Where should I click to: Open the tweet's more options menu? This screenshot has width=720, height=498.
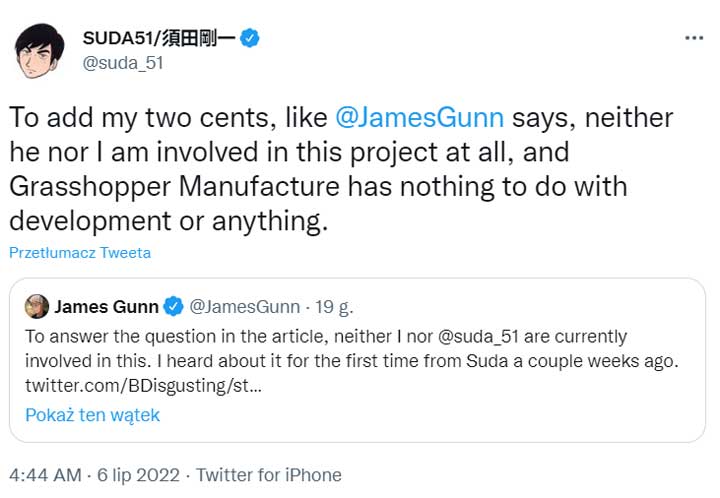pyautogui.click(x=694, y=38)
